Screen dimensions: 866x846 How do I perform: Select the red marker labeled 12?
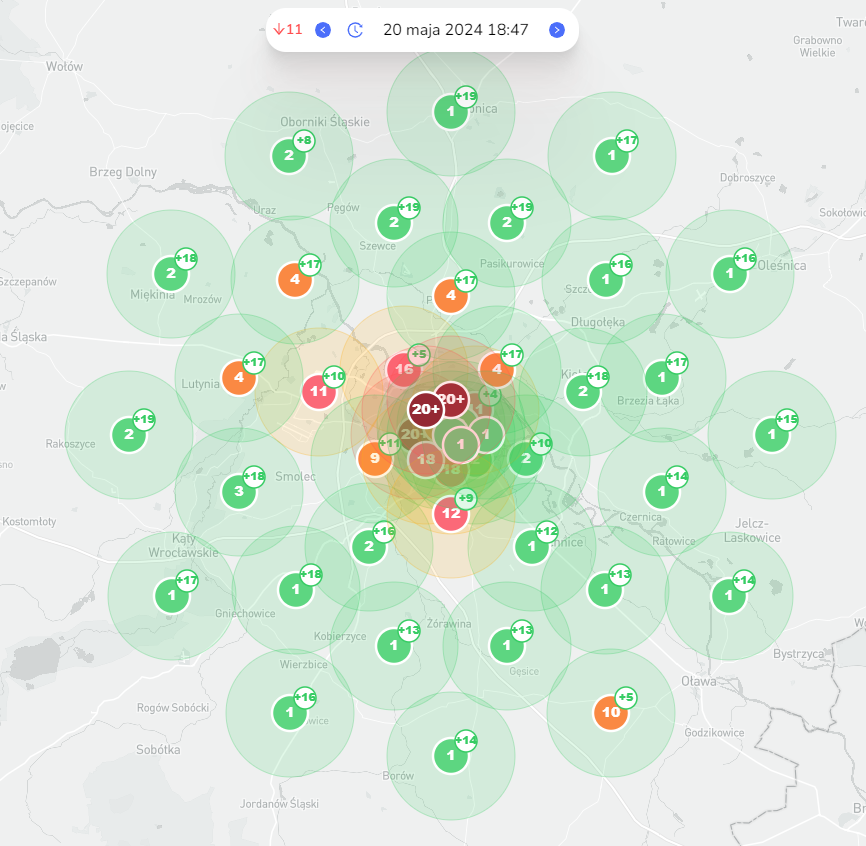[451, 514]
